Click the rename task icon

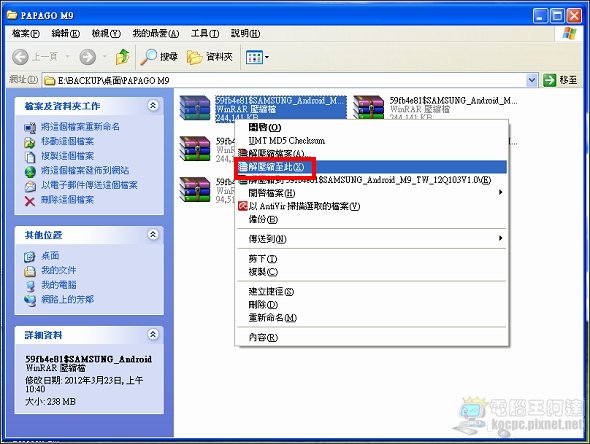pos(30,128)
